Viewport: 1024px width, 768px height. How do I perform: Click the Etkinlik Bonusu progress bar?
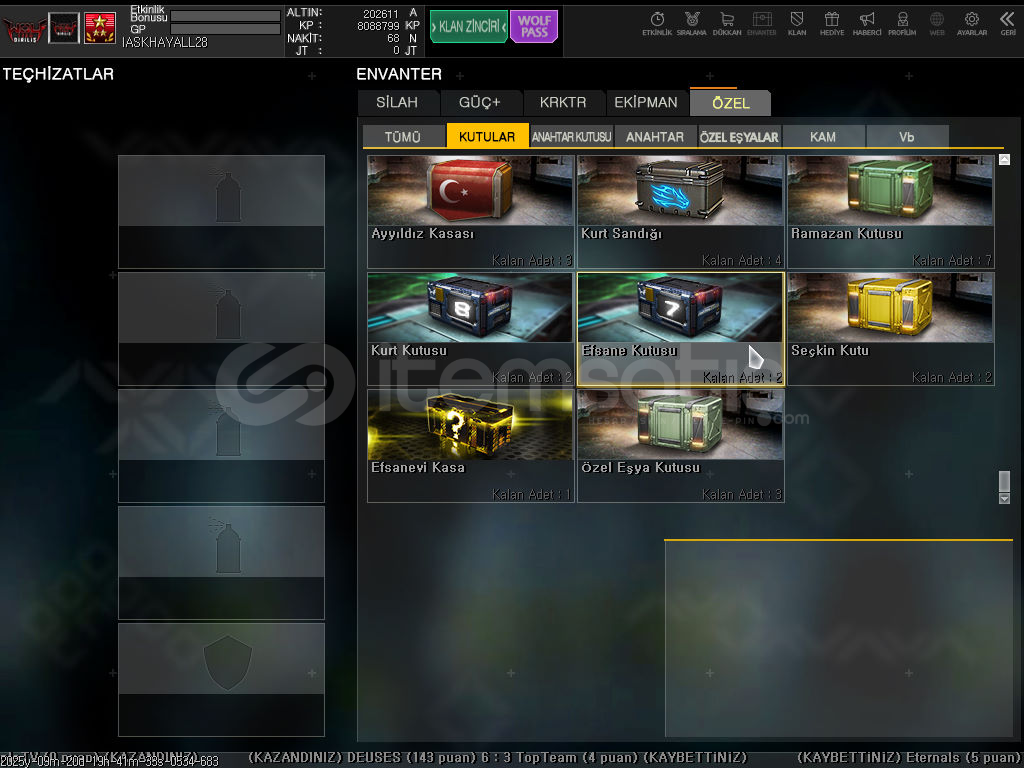[225, 16]
